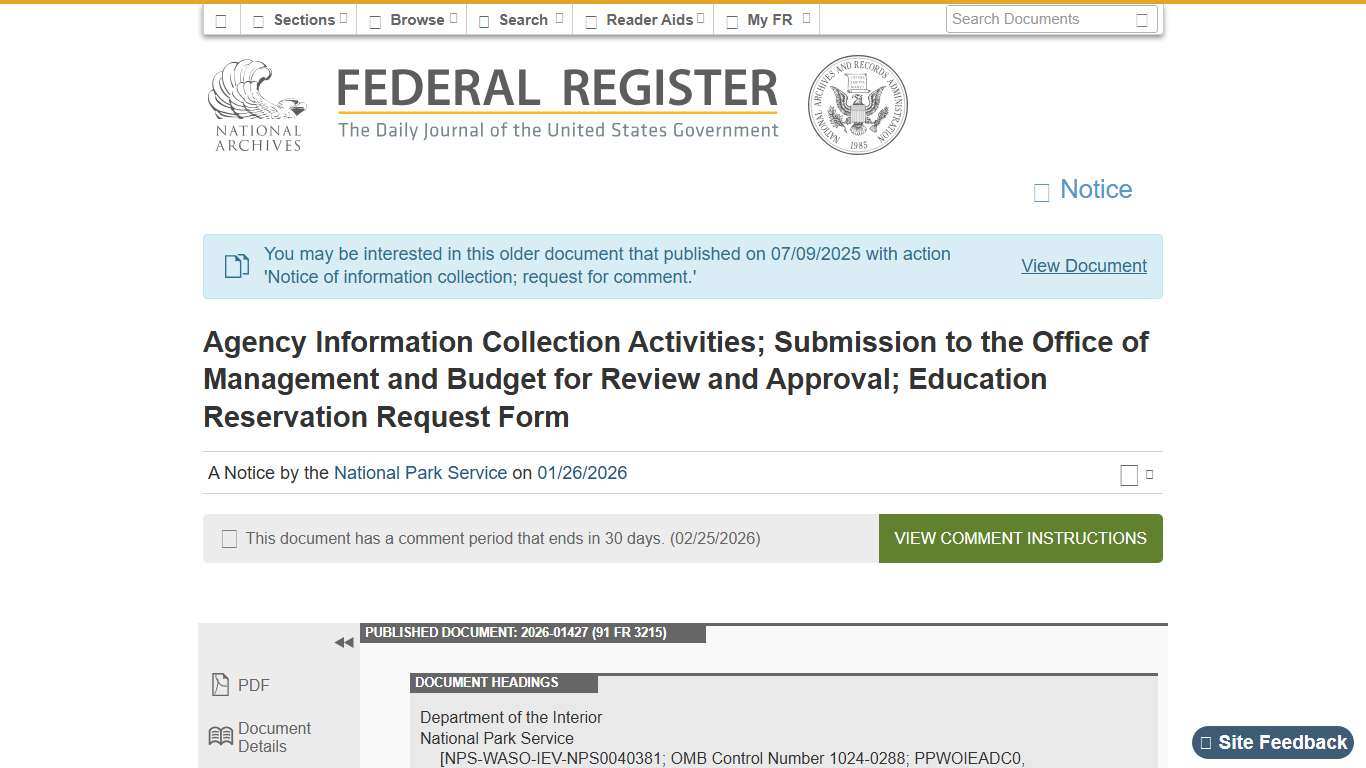Click the Federal Register eagle logo

click(x=256, y=100)
